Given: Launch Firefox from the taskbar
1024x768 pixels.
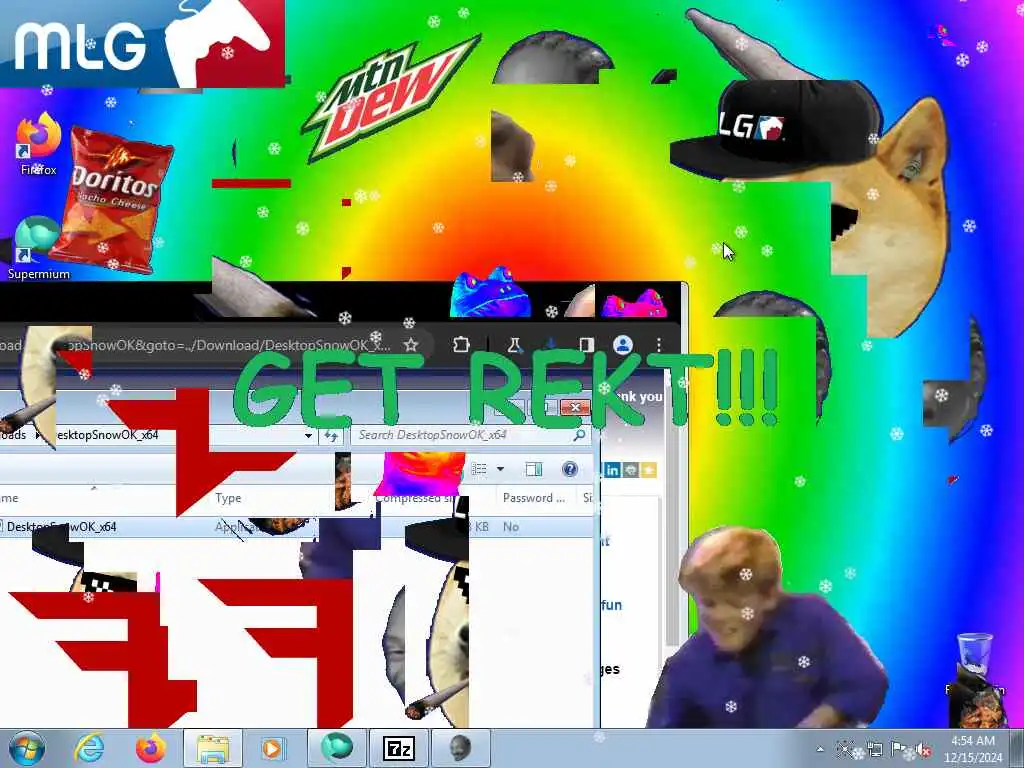Looking at the screenshot, I should [x=150, y=748].
